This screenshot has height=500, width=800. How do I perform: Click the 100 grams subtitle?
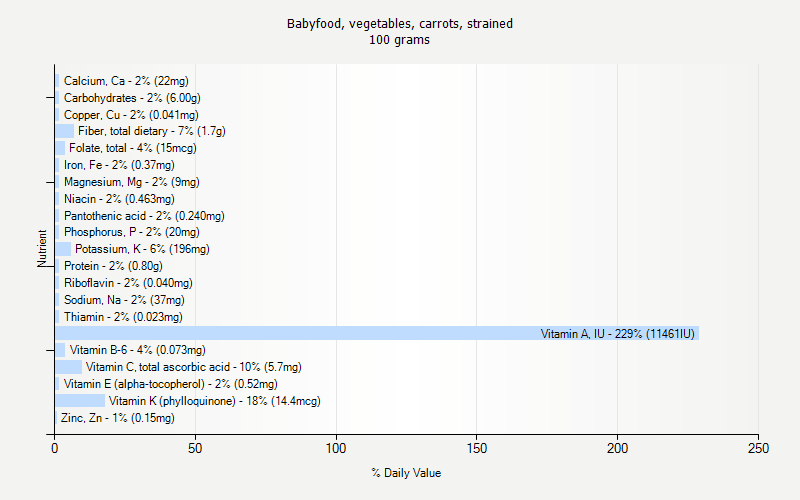399,40
